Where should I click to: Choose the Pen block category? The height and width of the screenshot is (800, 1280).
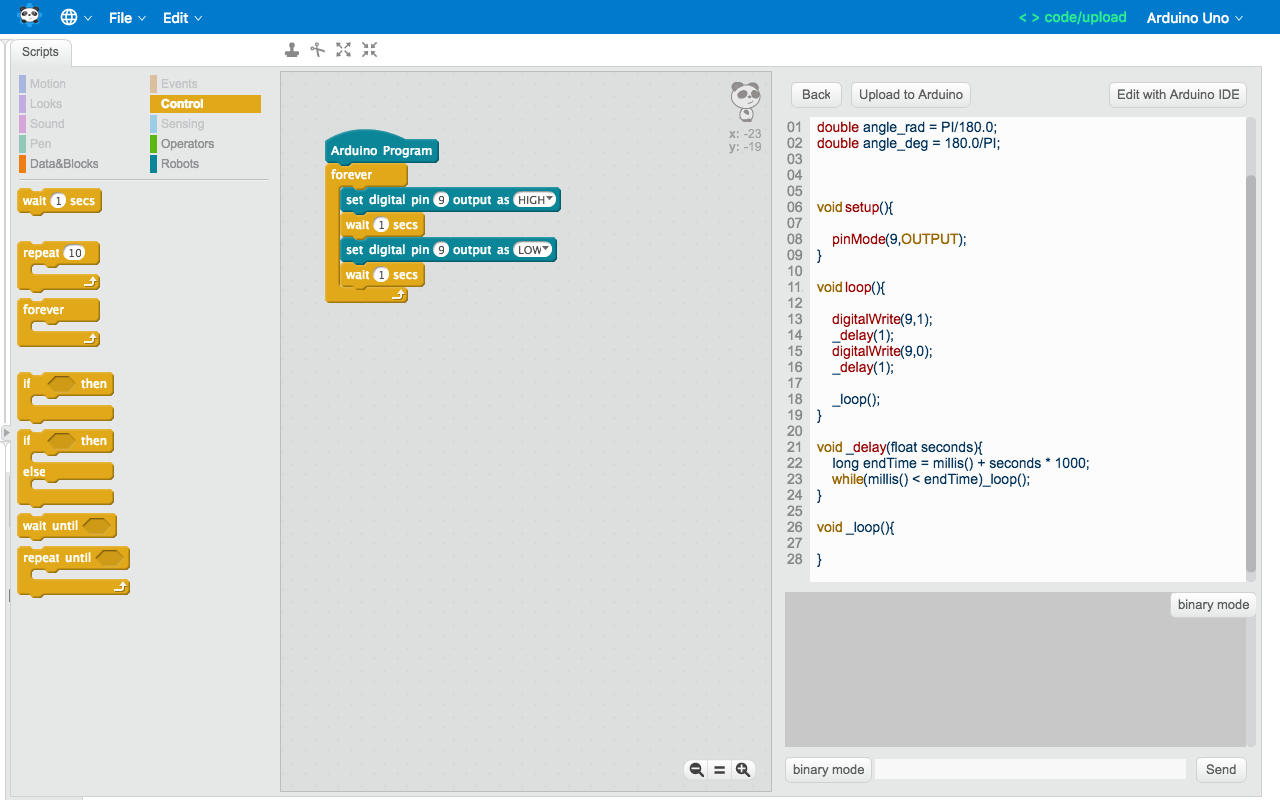coord(40,144)
